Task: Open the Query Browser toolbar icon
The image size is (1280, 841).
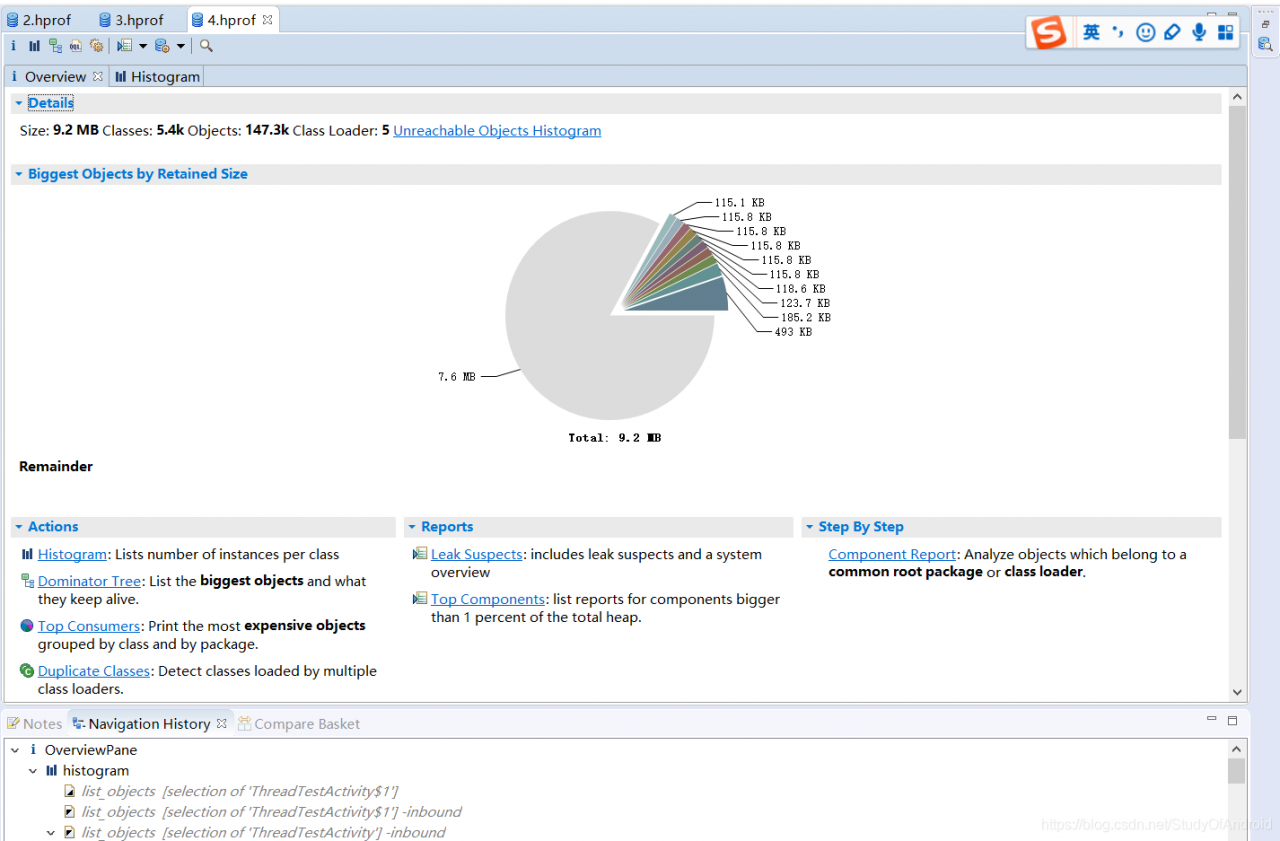Action: pyautogui.click(x=162, y=46)
